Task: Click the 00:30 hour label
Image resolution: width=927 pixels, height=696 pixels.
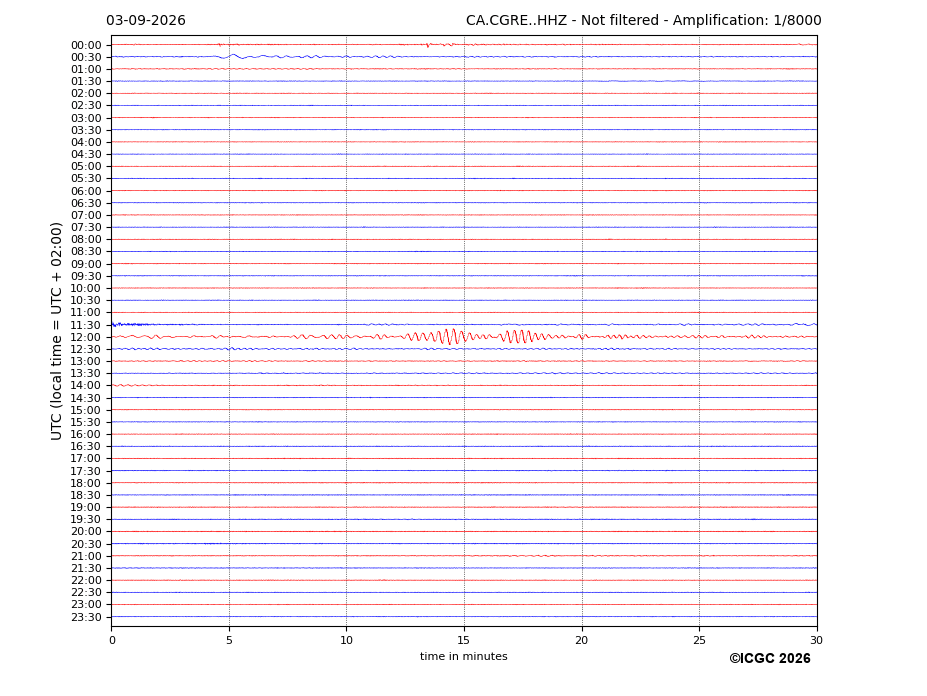Action: click(x=86, y=57)
